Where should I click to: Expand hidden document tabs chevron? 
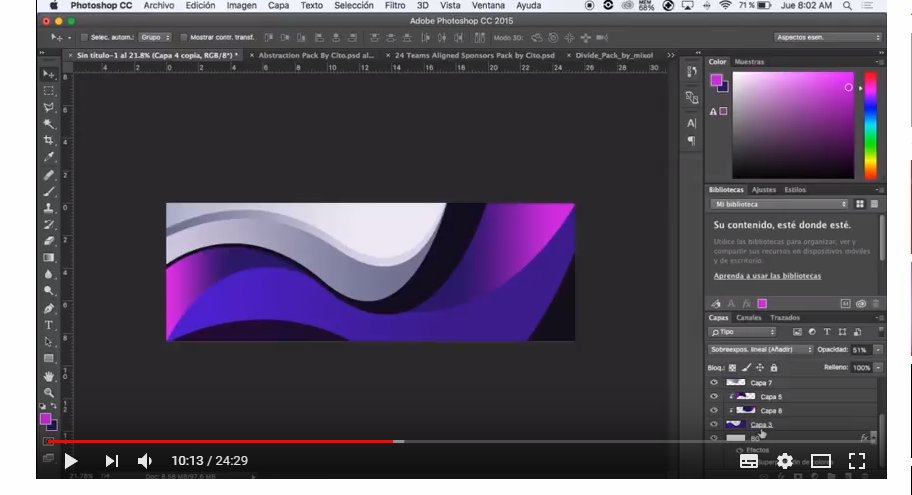pos(671,55)
